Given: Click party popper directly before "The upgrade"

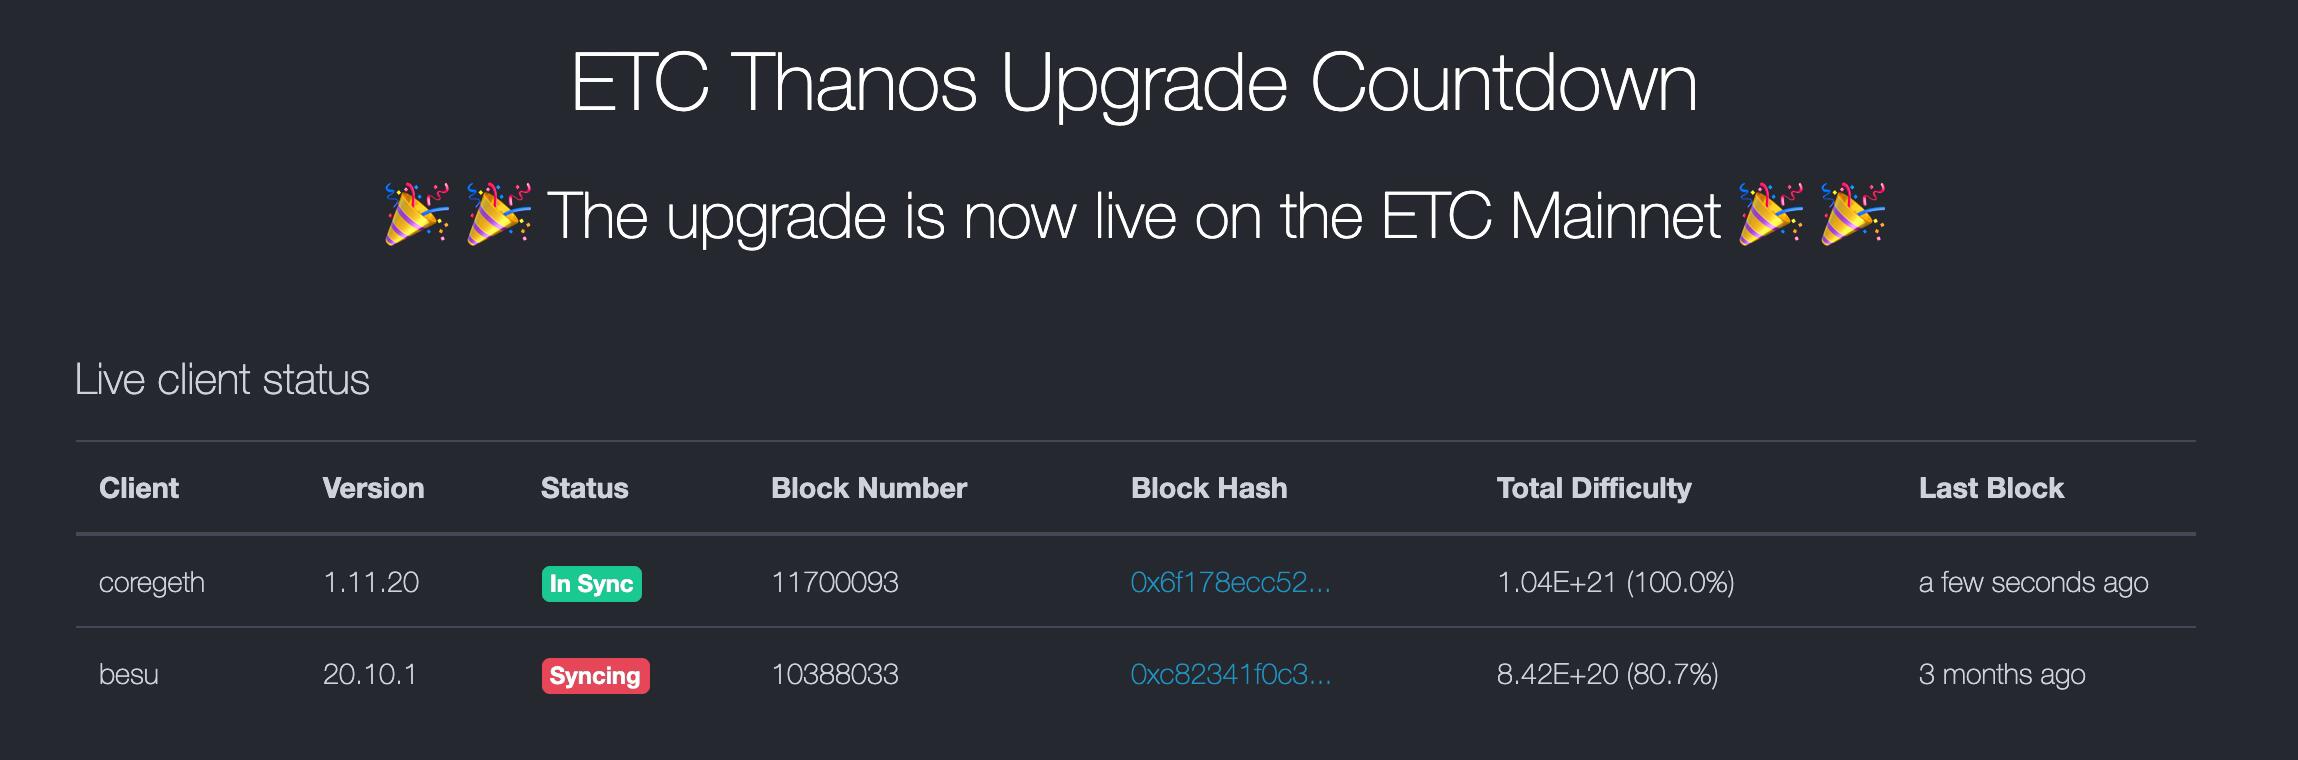Looking at the screenshot, I should (499, 213).
